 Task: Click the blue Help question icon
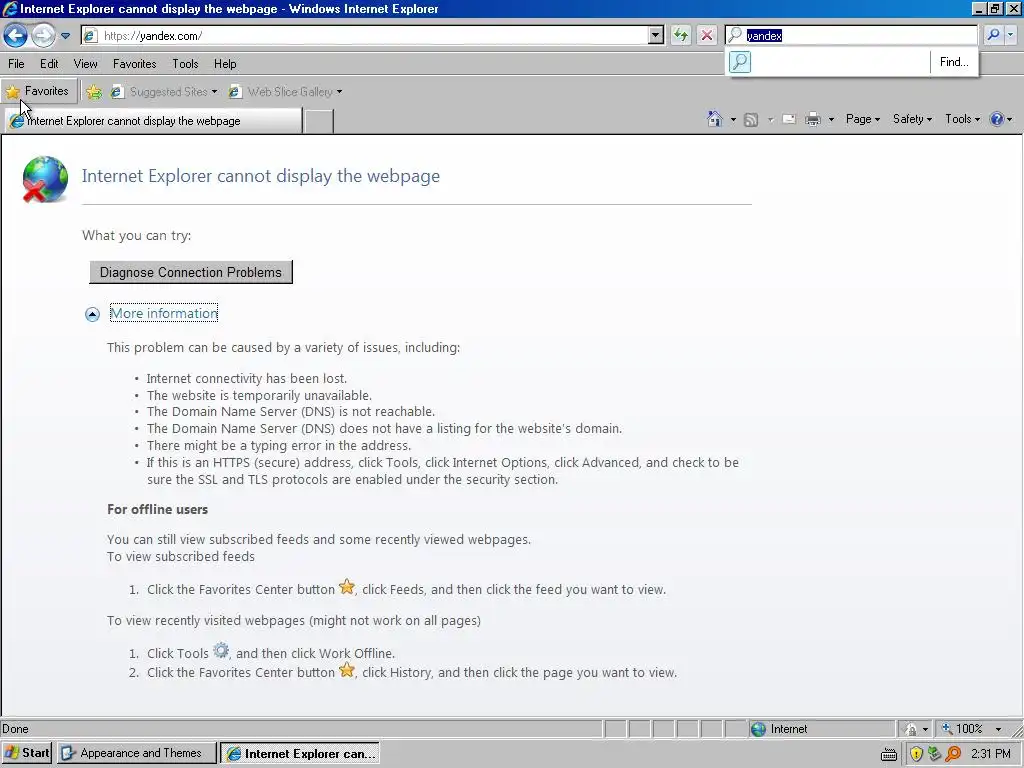coord(997,119)
